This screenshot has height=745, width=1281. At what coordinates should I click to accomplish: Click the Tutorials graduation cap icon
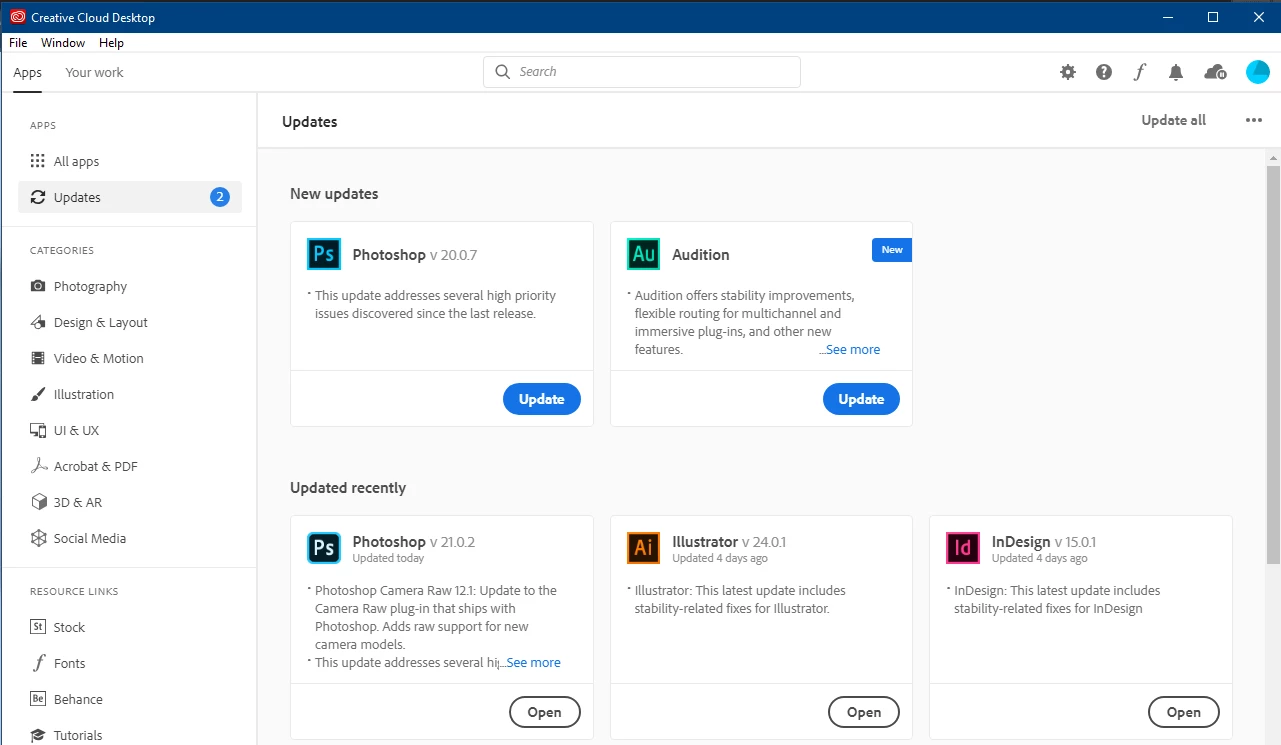coord(38,735)
